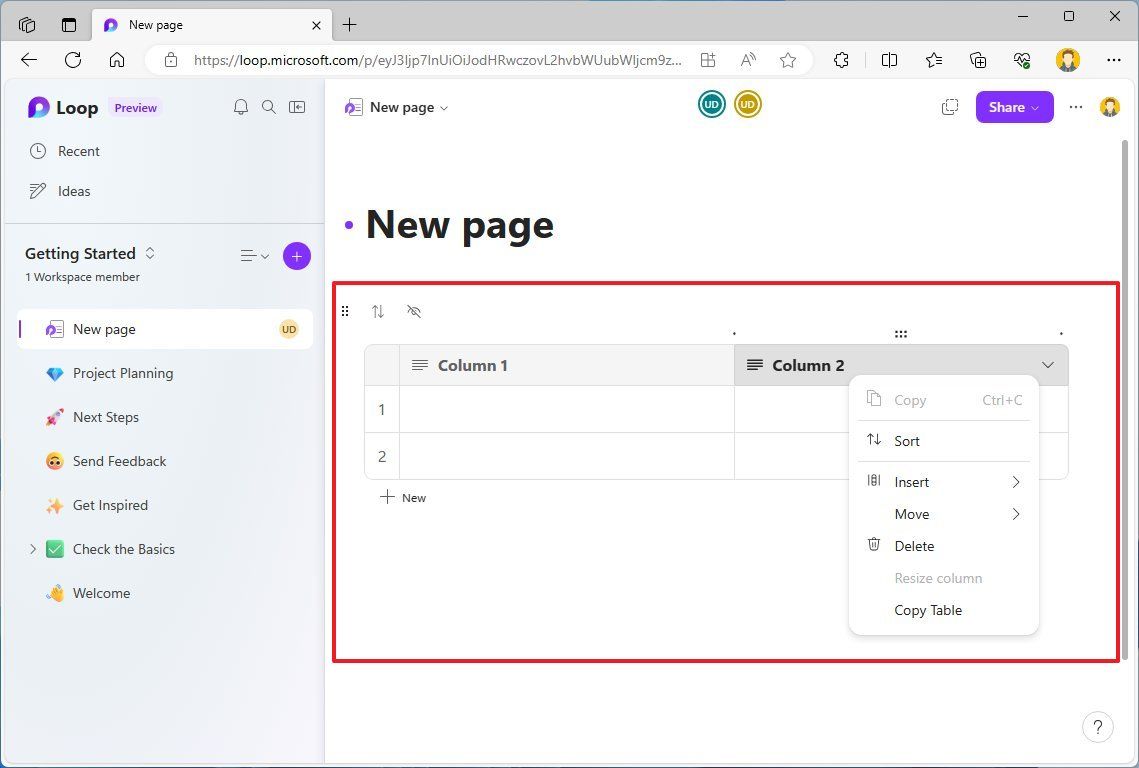Open the notifications bell icon
The width and height of the screenshot is (1139, 768).
(240, 106)
